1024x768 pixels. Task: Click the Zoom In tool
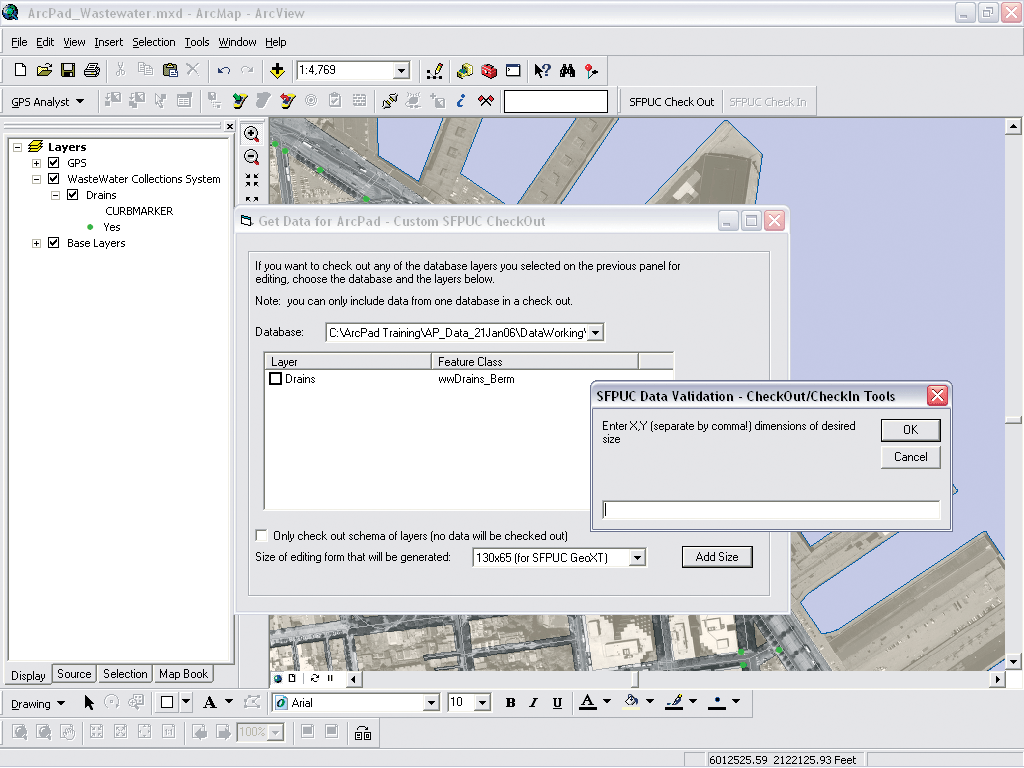click(252, 134)
